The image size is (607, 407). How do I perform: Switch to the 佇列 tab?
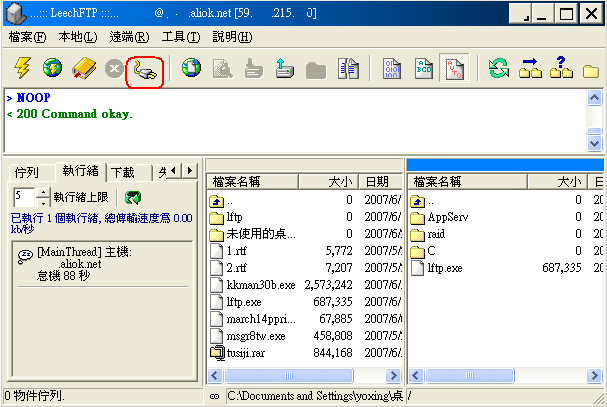27,173
